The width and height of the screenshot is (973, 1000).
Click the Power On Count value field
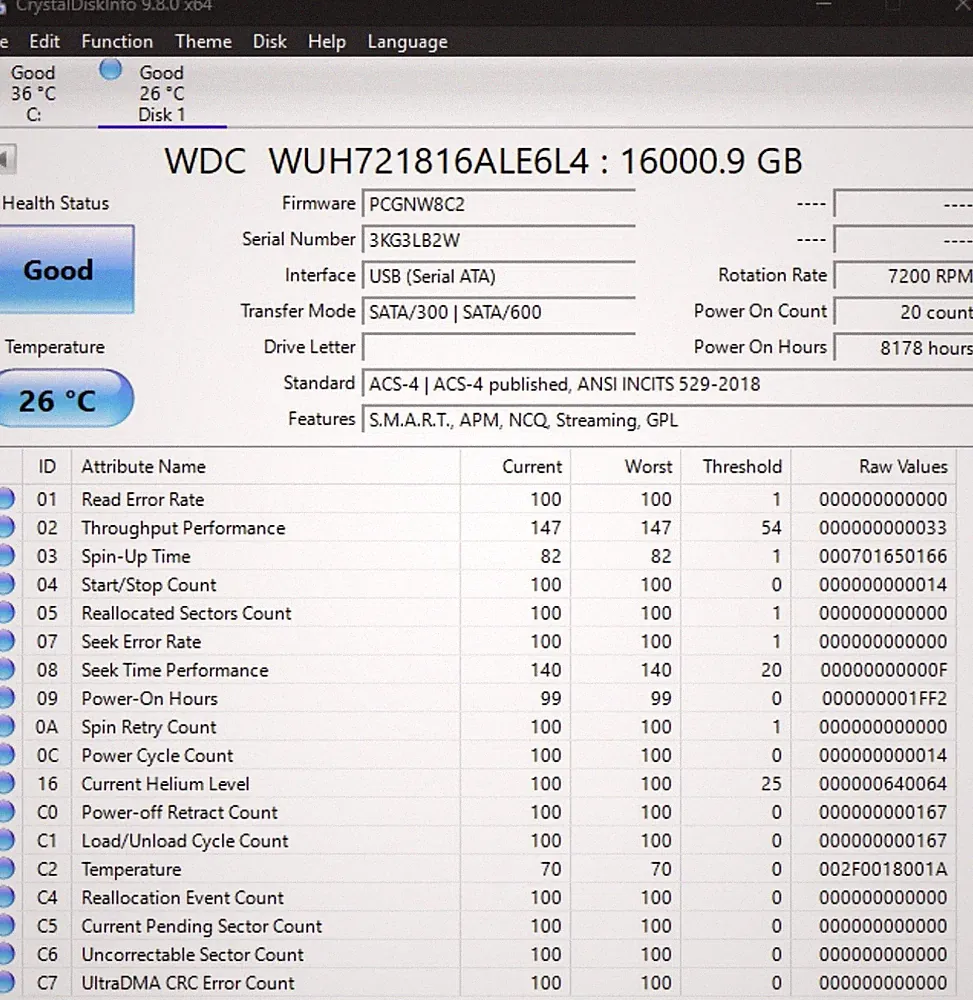pyautogui.click(x=904, y=312)
